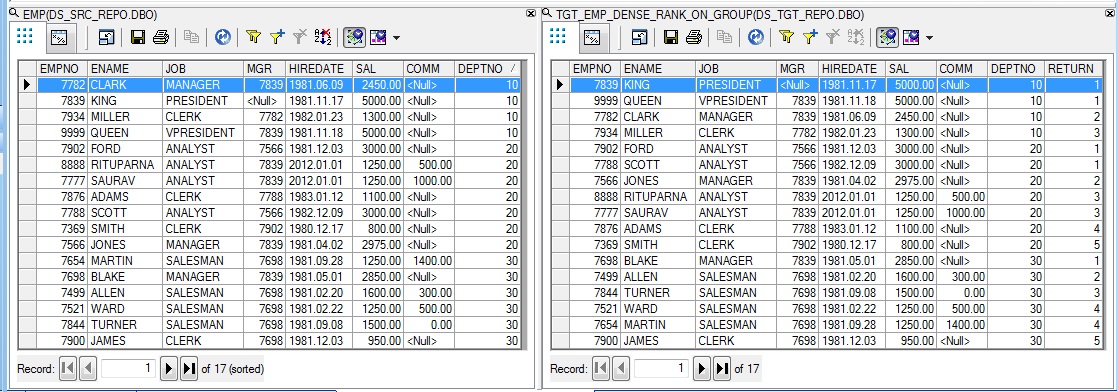Click the copy icon in EMP toolbar
The image size is (1117, 392).
click(x=191, y=37)
